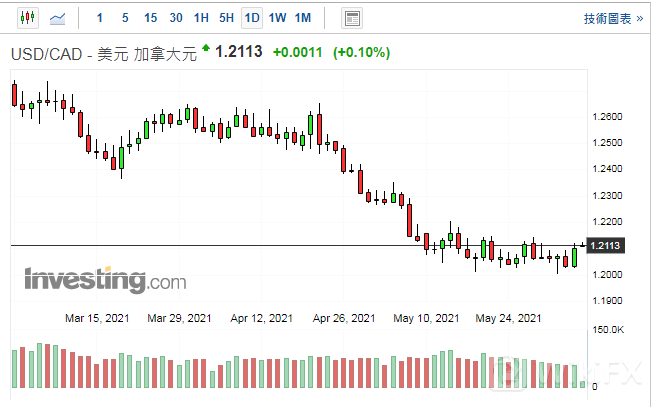The image size is (653, 407).
Task: Choose the 5H timeframe
Action: 227,17
